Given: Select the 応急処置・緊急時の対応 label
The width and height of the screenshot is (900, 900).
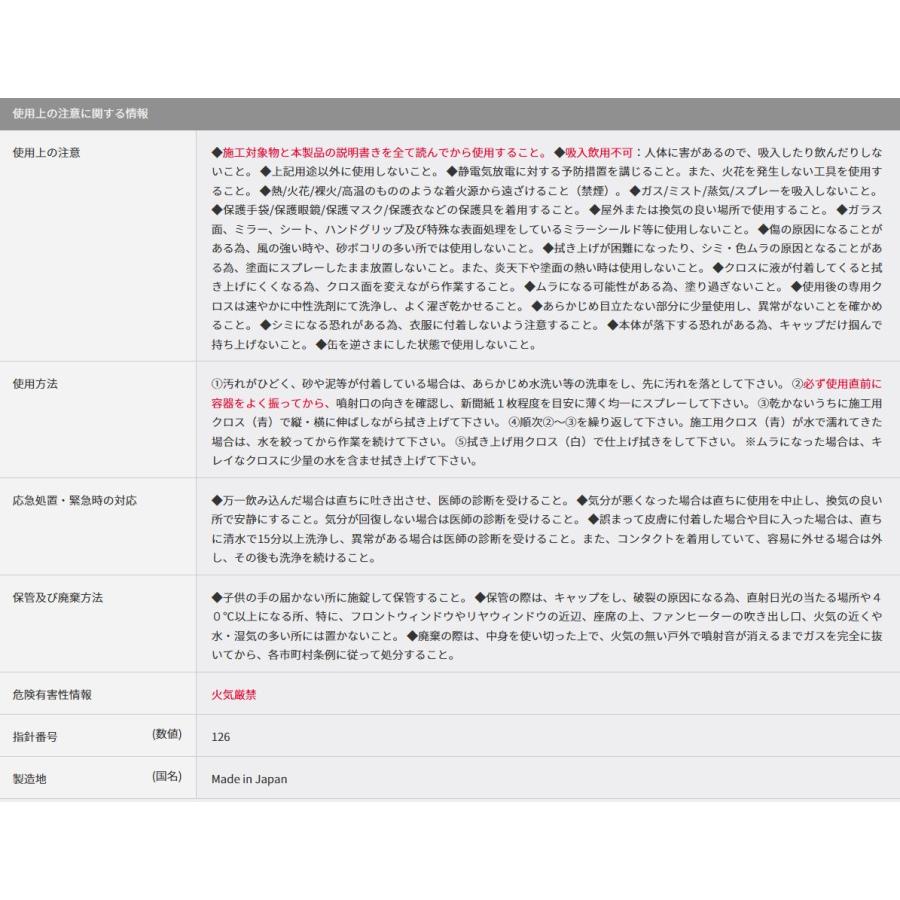Looking at the screenshot, I should tap(75, 501).
